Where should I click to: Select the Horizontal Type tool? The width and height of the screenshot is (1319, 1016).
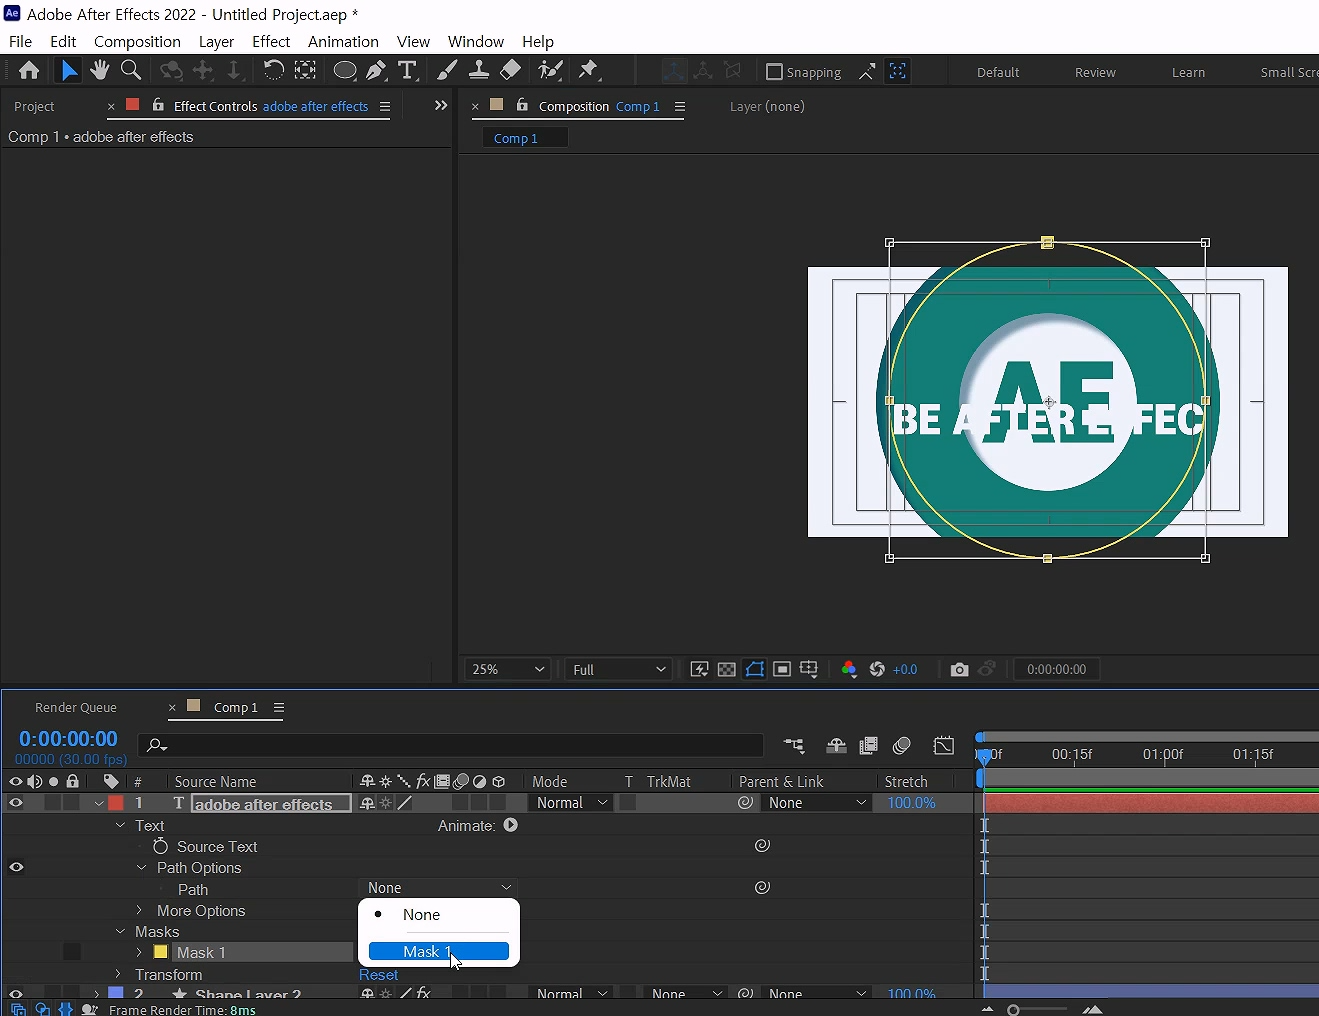coord(407,70)
